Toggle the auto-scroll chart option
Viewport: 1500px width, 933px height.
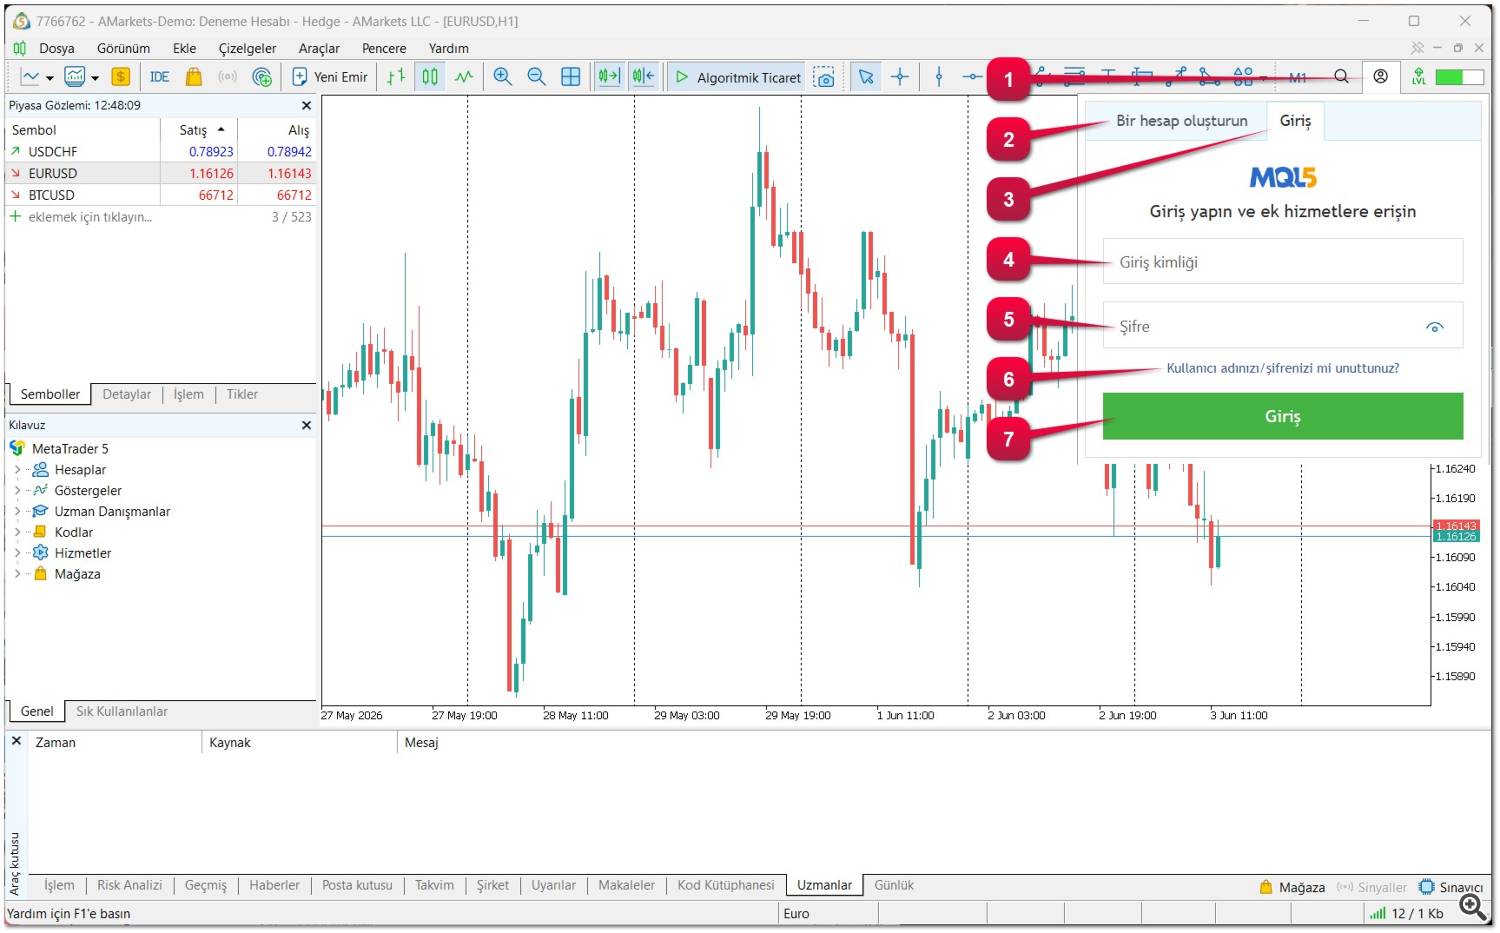[x=609, y=77]
